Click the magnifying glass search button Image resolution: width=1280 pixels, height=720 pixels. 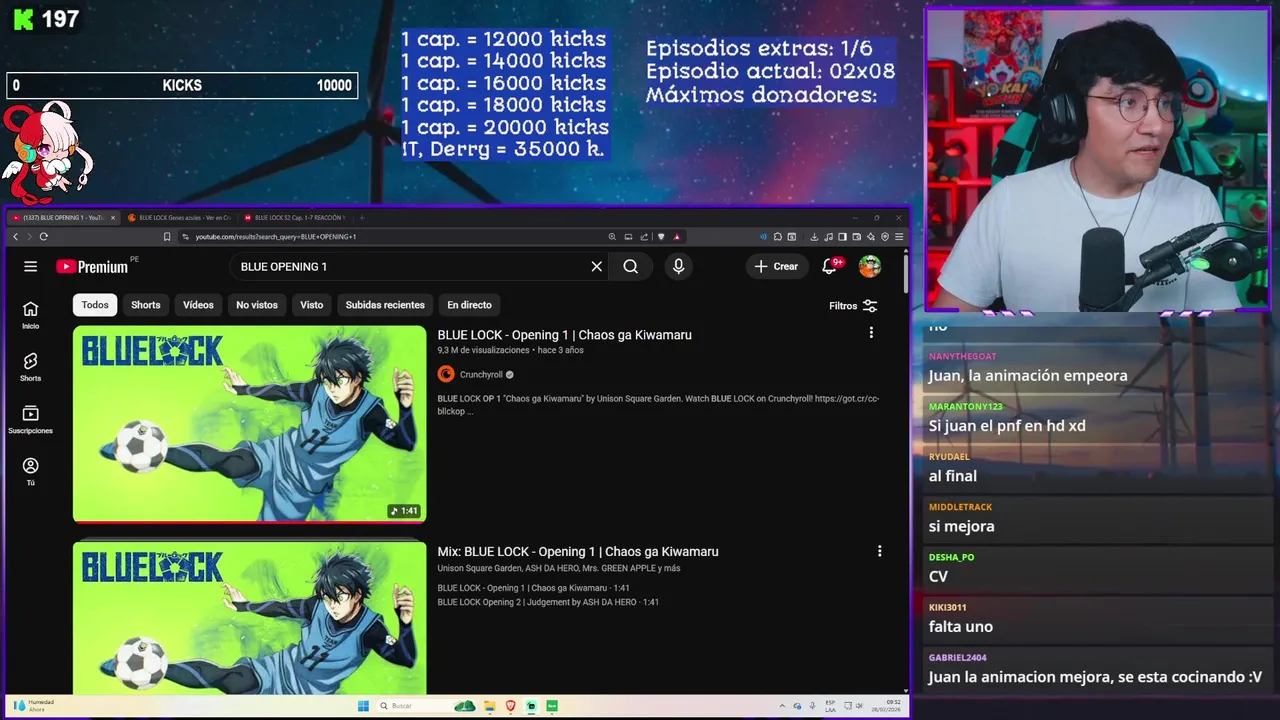coord(630,266)
